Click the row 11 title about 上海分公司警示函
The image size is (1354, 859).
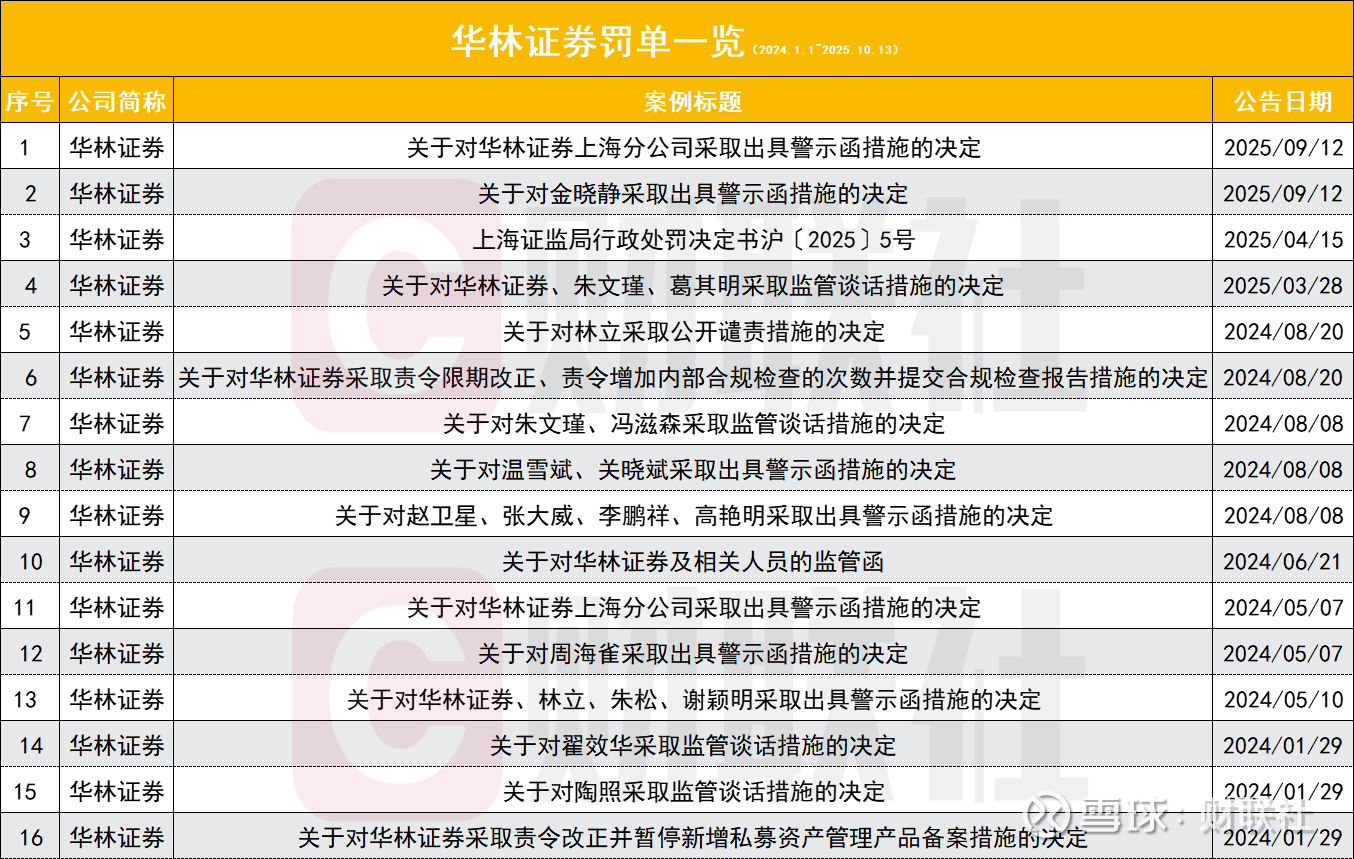tap(694, 608)
